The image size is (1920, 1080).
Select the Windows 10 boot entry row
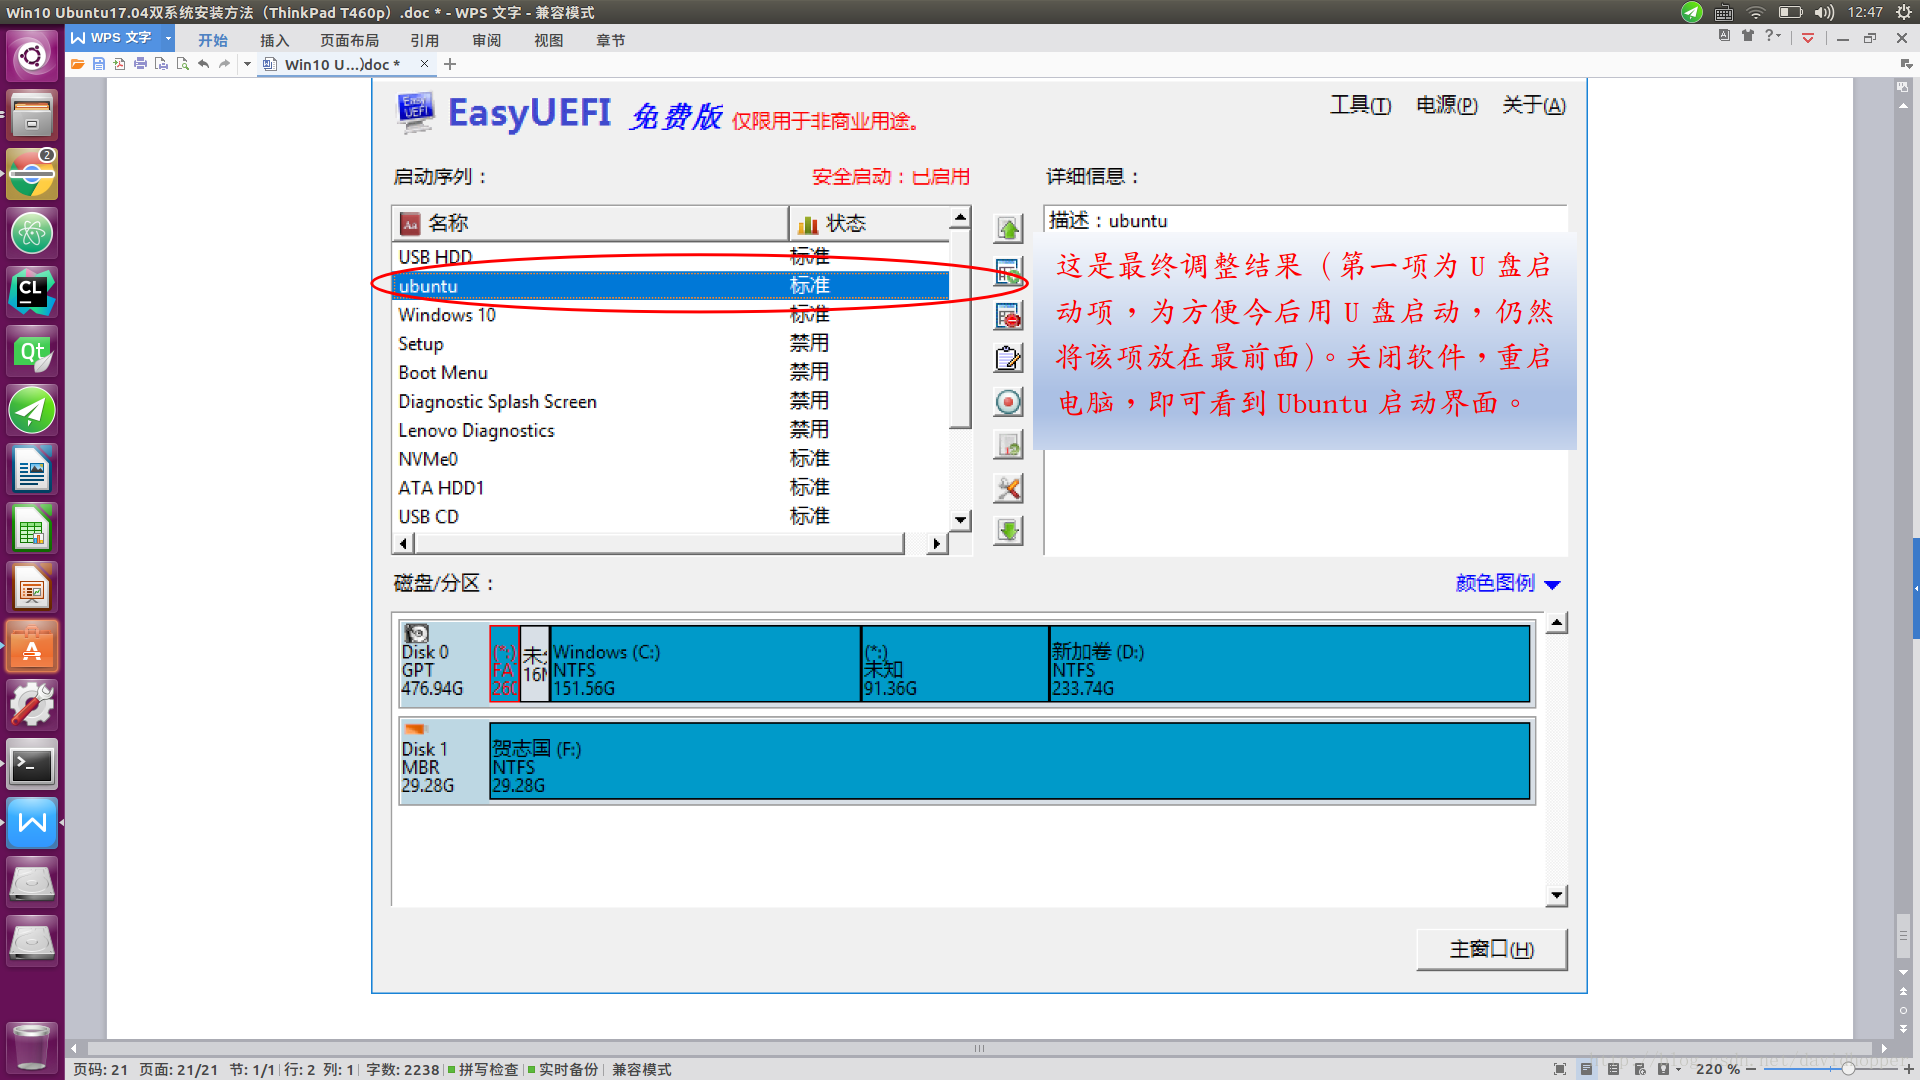pos(670,315)
